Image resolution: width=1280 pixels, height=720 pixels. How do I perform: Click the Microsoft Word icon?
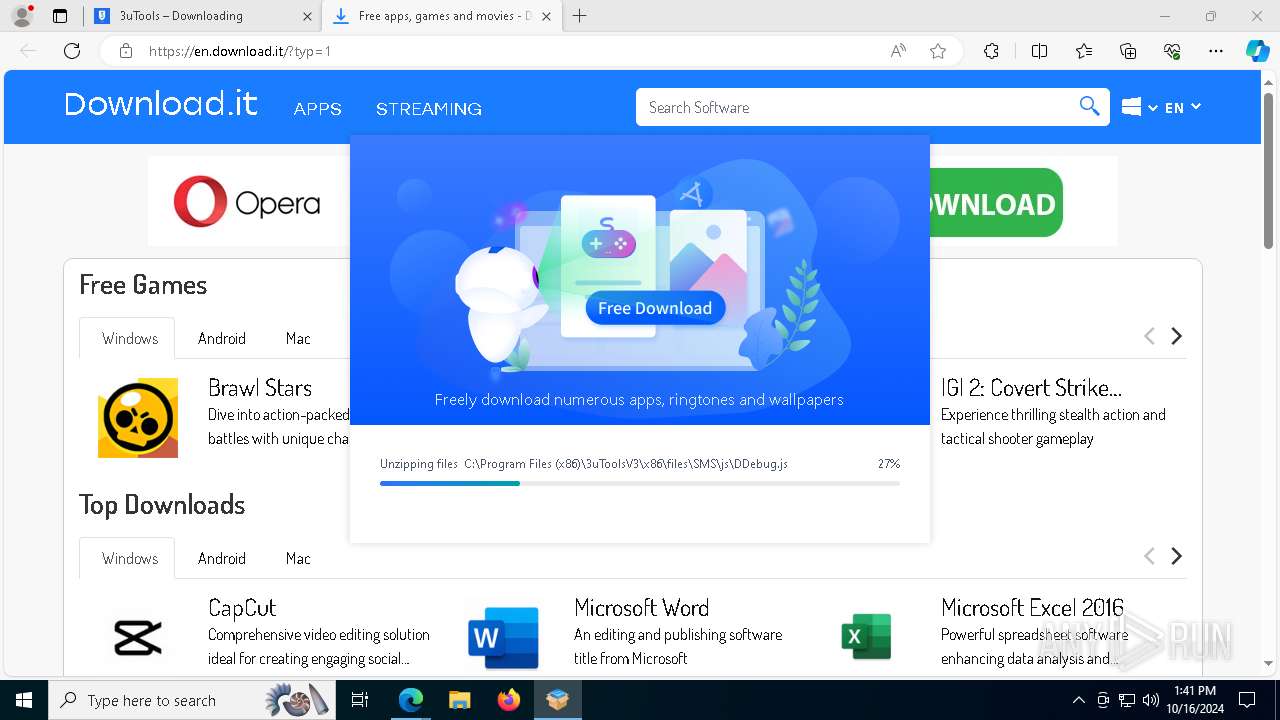(504, 637)
